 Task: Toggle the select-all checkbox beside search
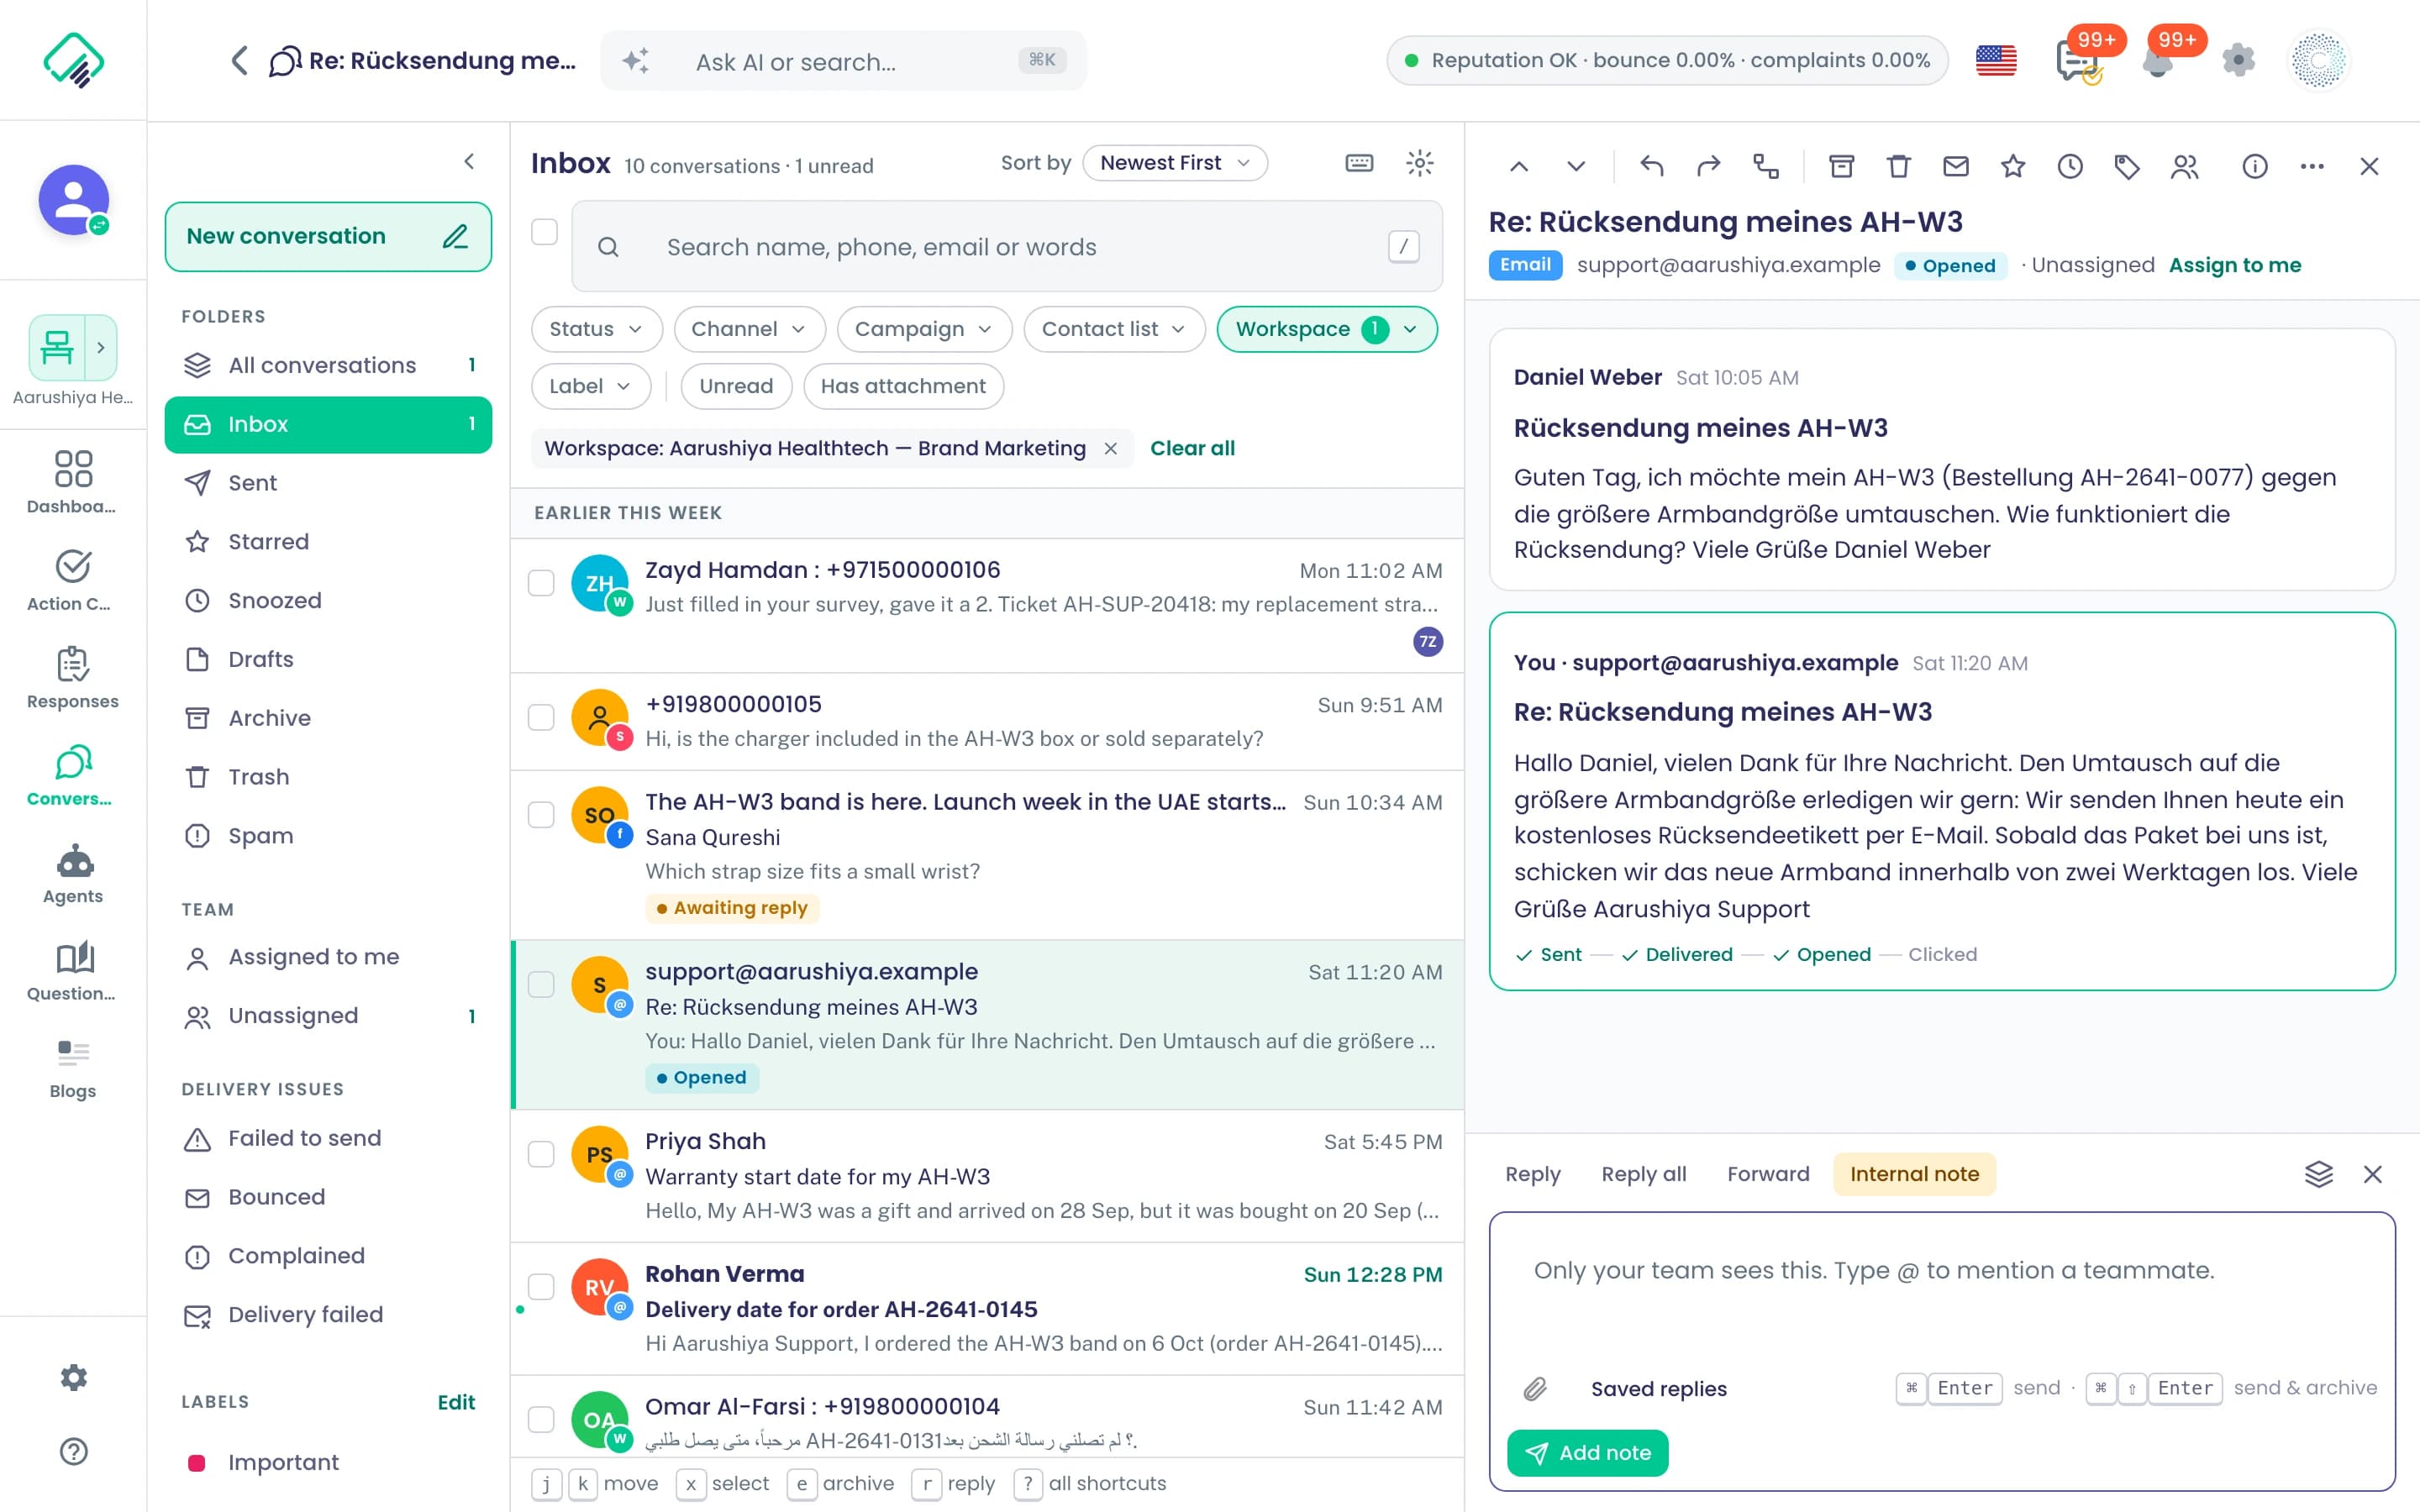(x=544, y=232)
